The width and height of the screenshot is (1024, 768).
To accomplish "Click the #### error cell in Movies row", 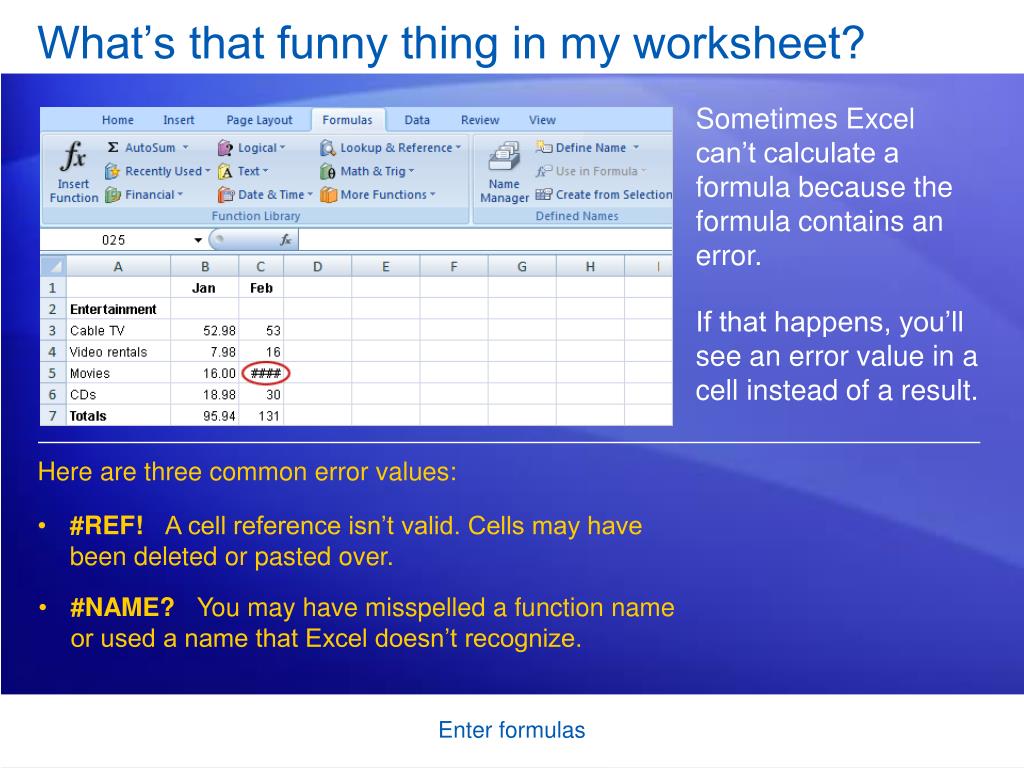I will [x=261, y=374].
